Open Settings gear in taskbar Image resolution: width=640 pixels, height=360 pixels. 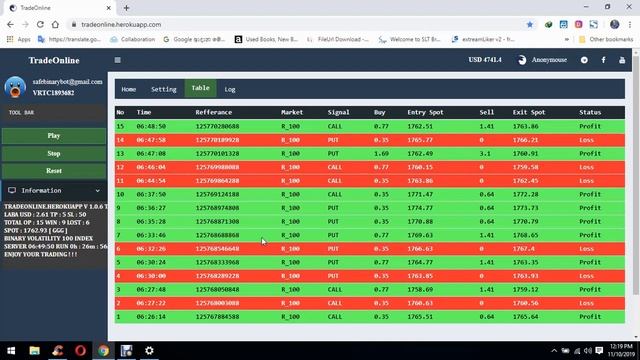pyautogui.click(x=149, y=351)
